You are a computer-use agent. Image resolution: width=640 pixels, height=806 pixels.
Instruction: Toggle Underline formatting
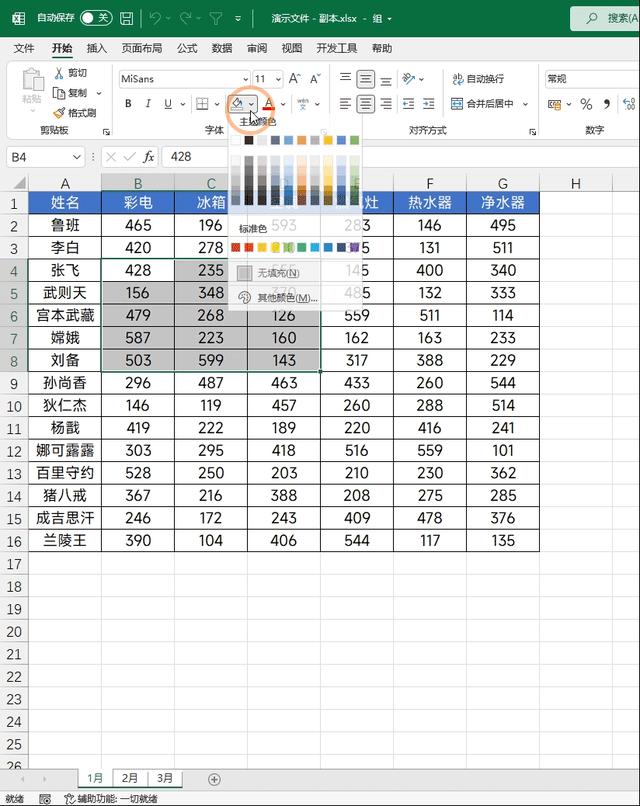pos(168,104)
